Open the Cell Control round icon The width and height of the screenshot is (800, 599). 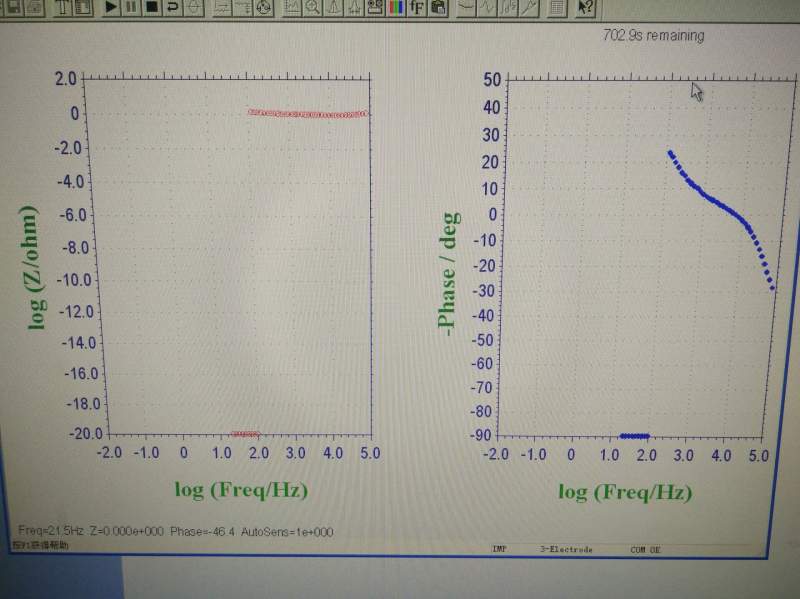(264, 7)
